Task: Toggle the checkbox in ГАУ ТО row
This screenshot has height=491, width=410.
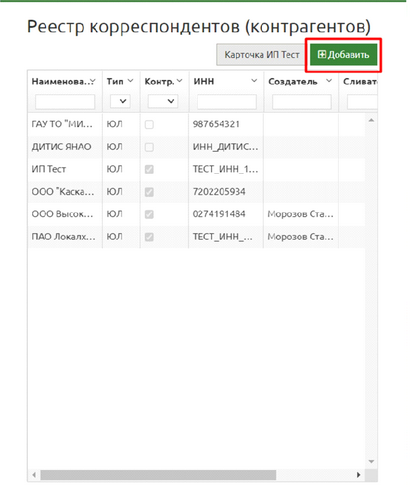Action: (149, 124)
